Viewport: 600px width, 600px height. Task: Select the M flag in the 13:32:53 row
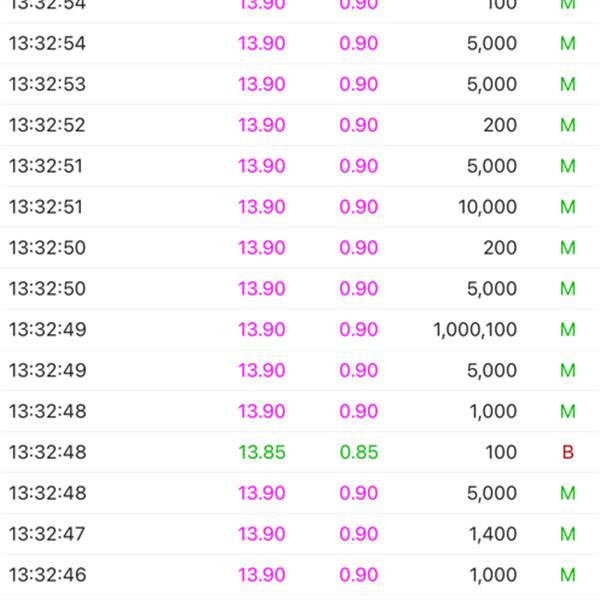[x=568, y=84]
